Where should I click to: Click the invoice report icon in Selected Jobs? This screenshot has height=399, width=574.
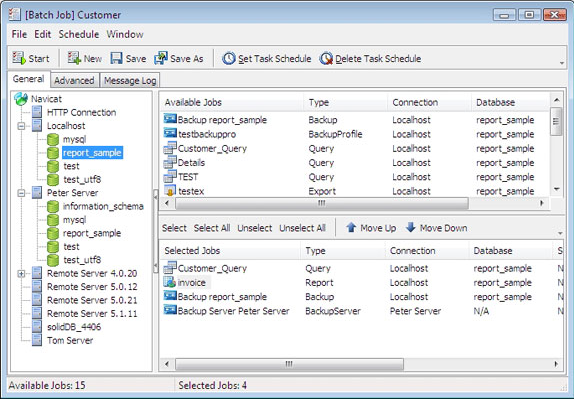pyautogui.click(x=170, y=282)
